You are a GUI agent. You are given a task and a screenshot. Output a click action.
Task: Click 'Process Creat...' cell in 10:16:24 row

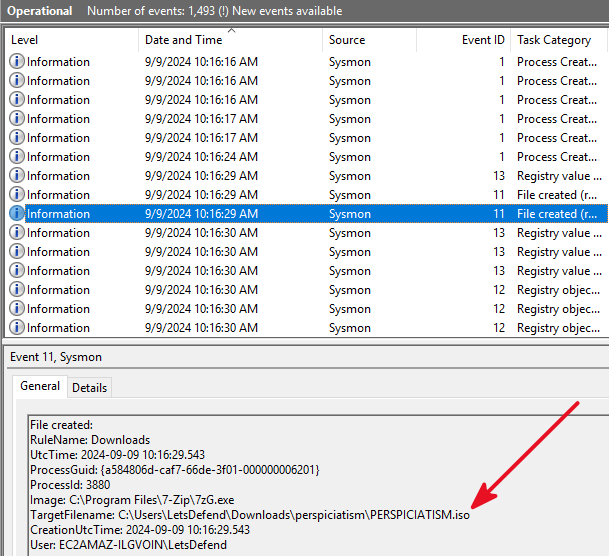click(x=557, y=157)
